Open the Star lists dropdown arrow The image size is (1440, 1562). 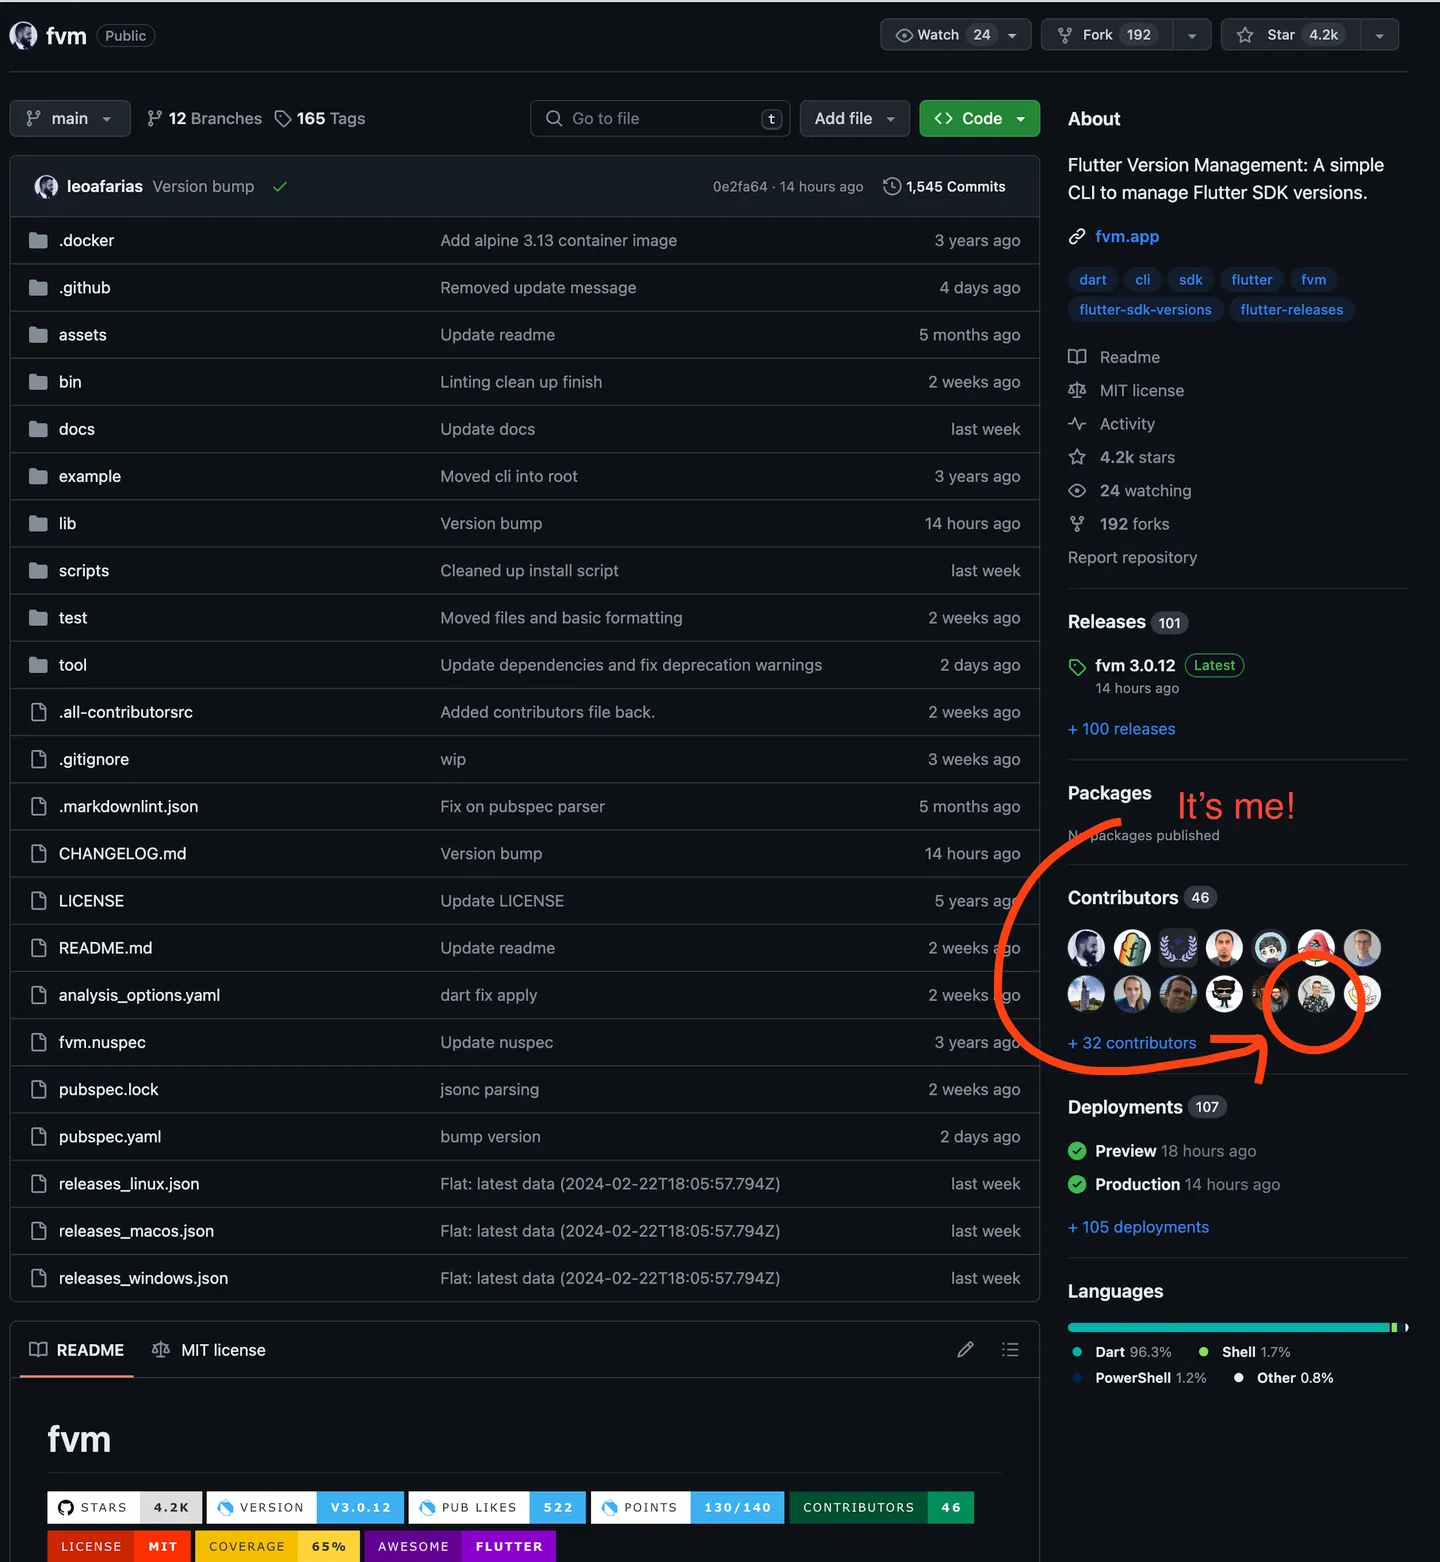1380,35
